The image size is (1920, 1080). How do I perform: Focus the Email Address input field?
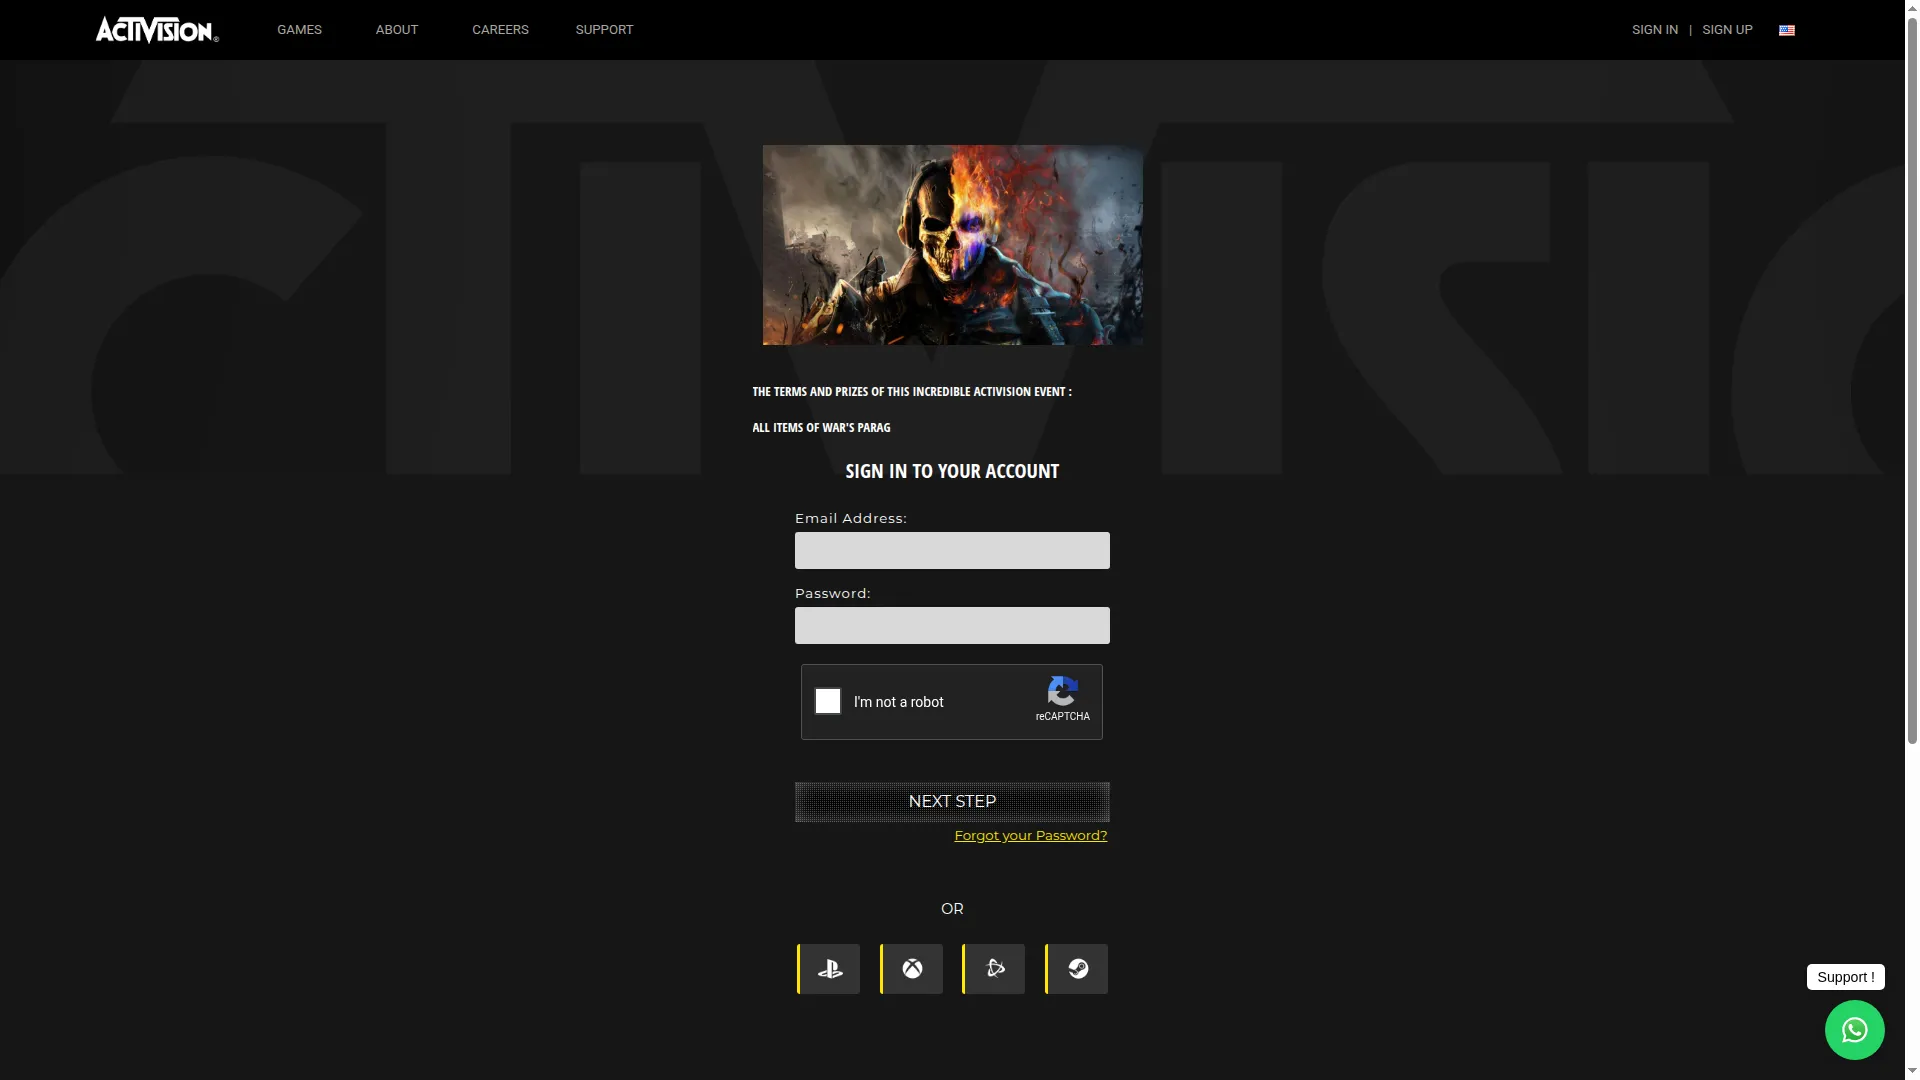click(x=952, y=550)
